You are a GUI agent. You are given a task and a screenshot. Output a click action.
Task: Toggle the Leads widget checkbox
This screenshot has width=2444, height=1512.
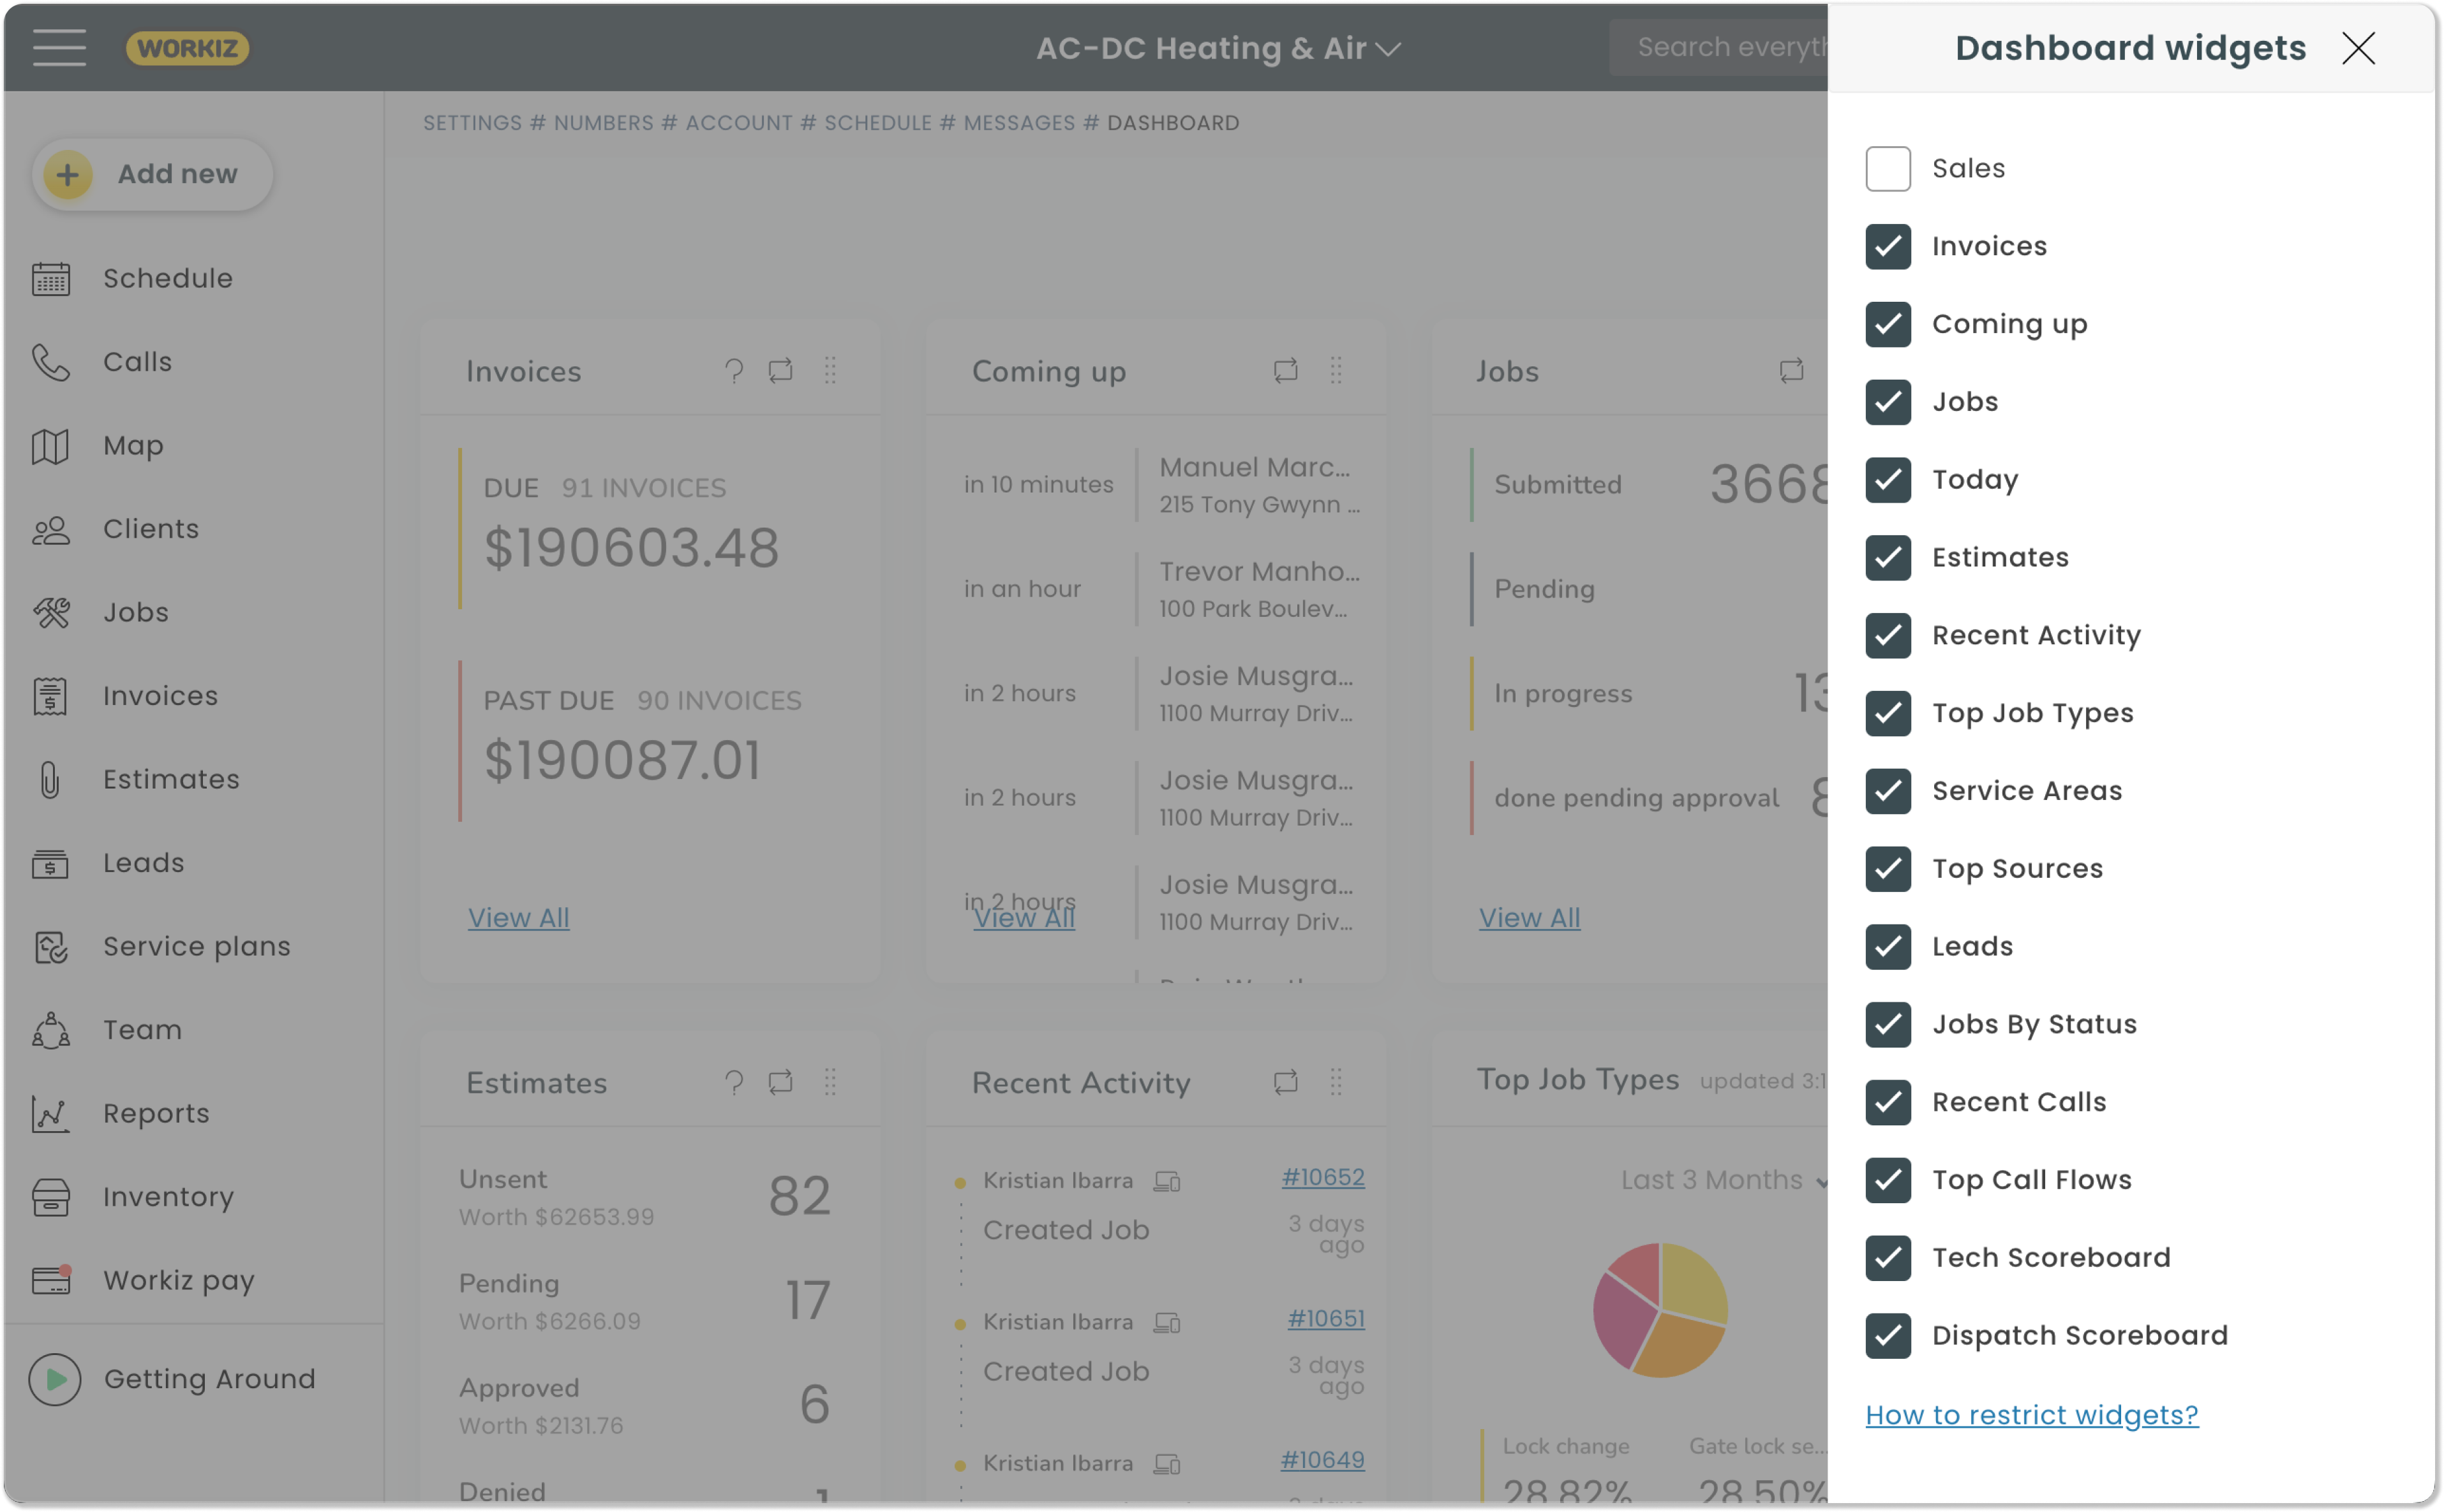(x=1888, y=947)
